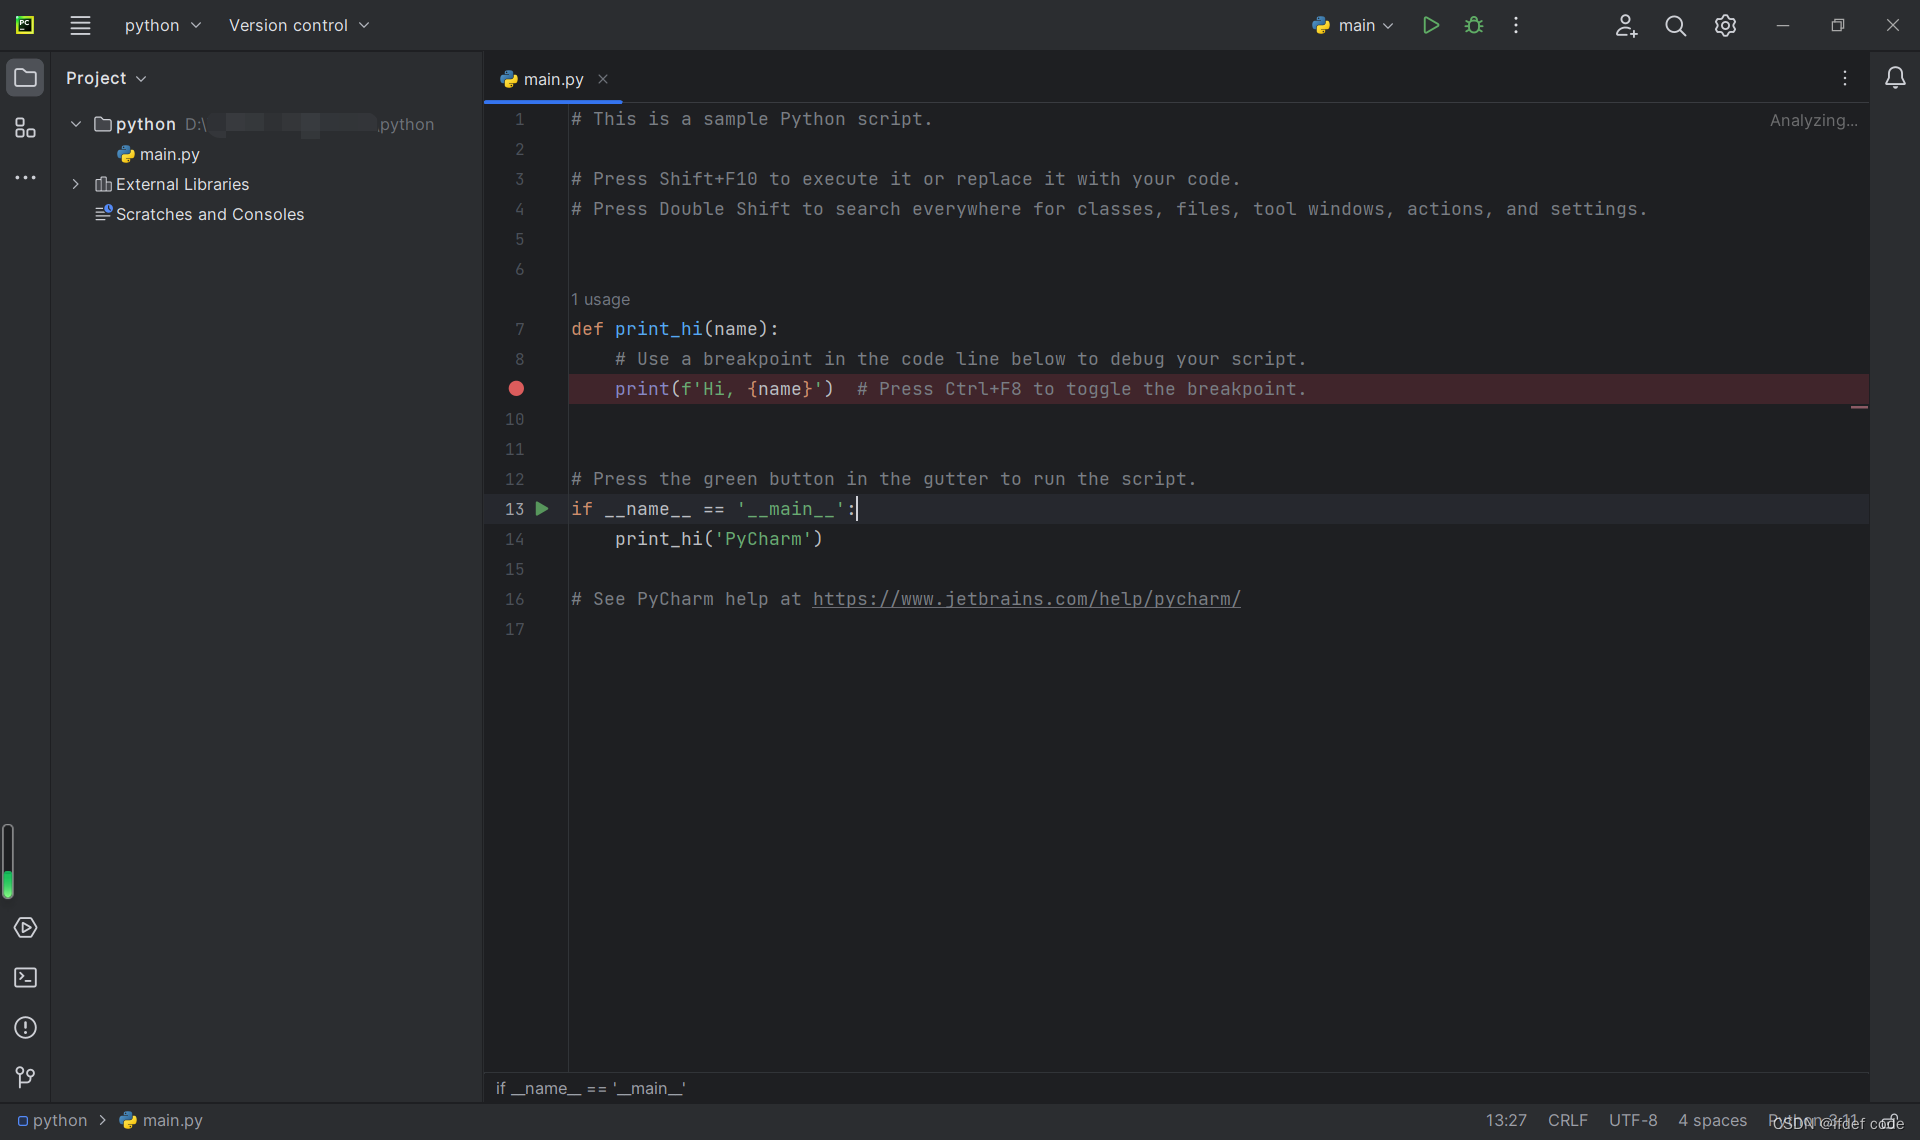Screen dimensions: 1920x1140
Task: Open the python project dropdown
Action: [x=162, y=25]
